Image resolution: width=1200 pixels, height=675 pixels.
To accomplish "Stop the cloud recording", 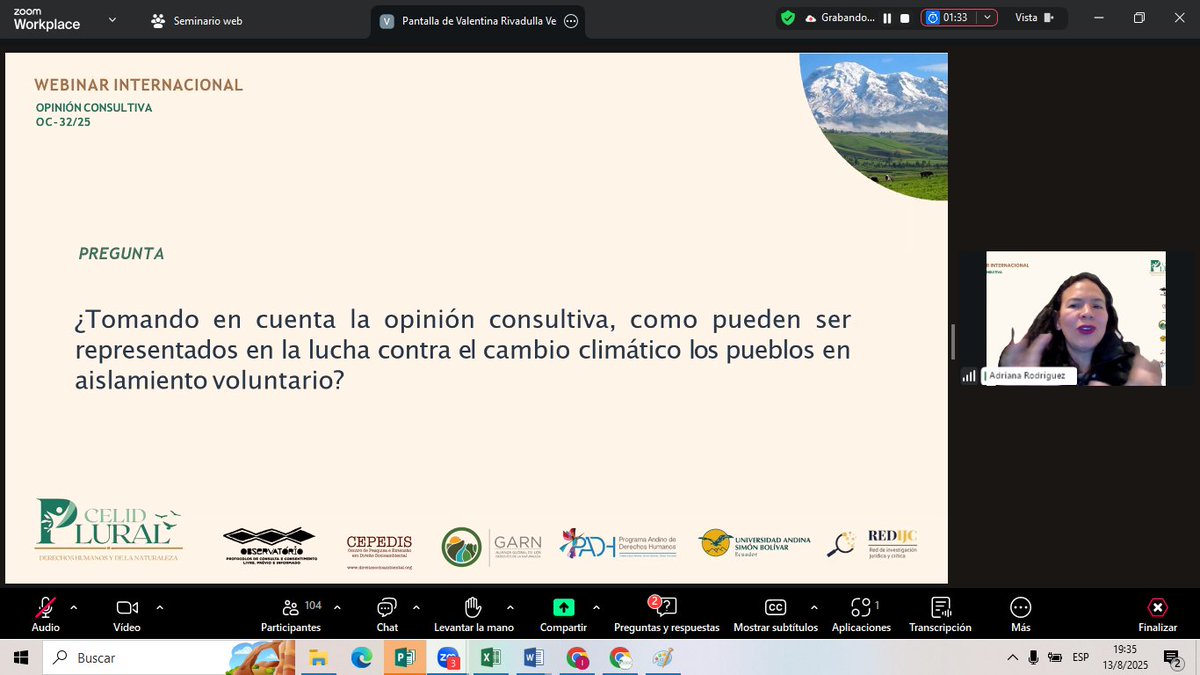I will [x=906, y=17].
